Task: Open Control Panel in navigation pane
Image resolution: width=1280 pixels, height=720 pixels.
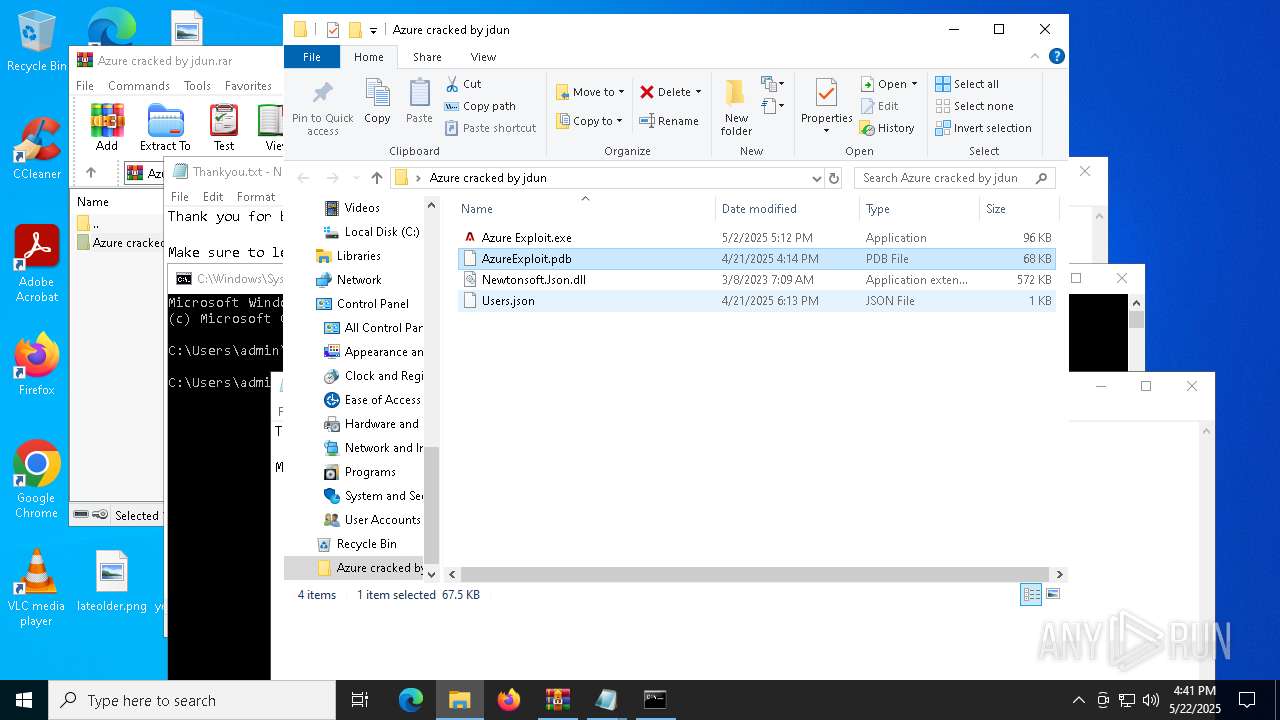Action: (x=364, y=304)
